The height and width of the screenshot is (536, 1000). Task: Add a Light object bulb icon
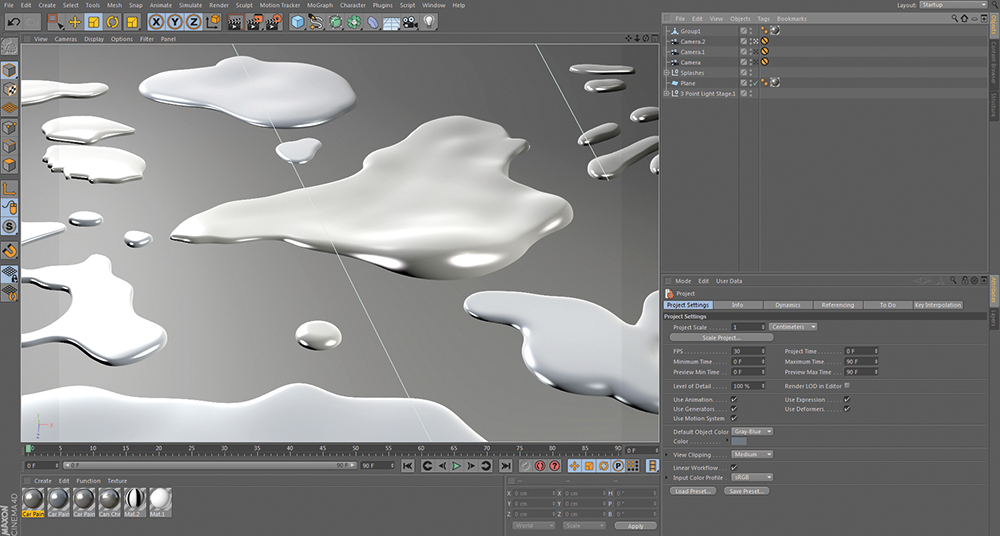tap(430, 22)
